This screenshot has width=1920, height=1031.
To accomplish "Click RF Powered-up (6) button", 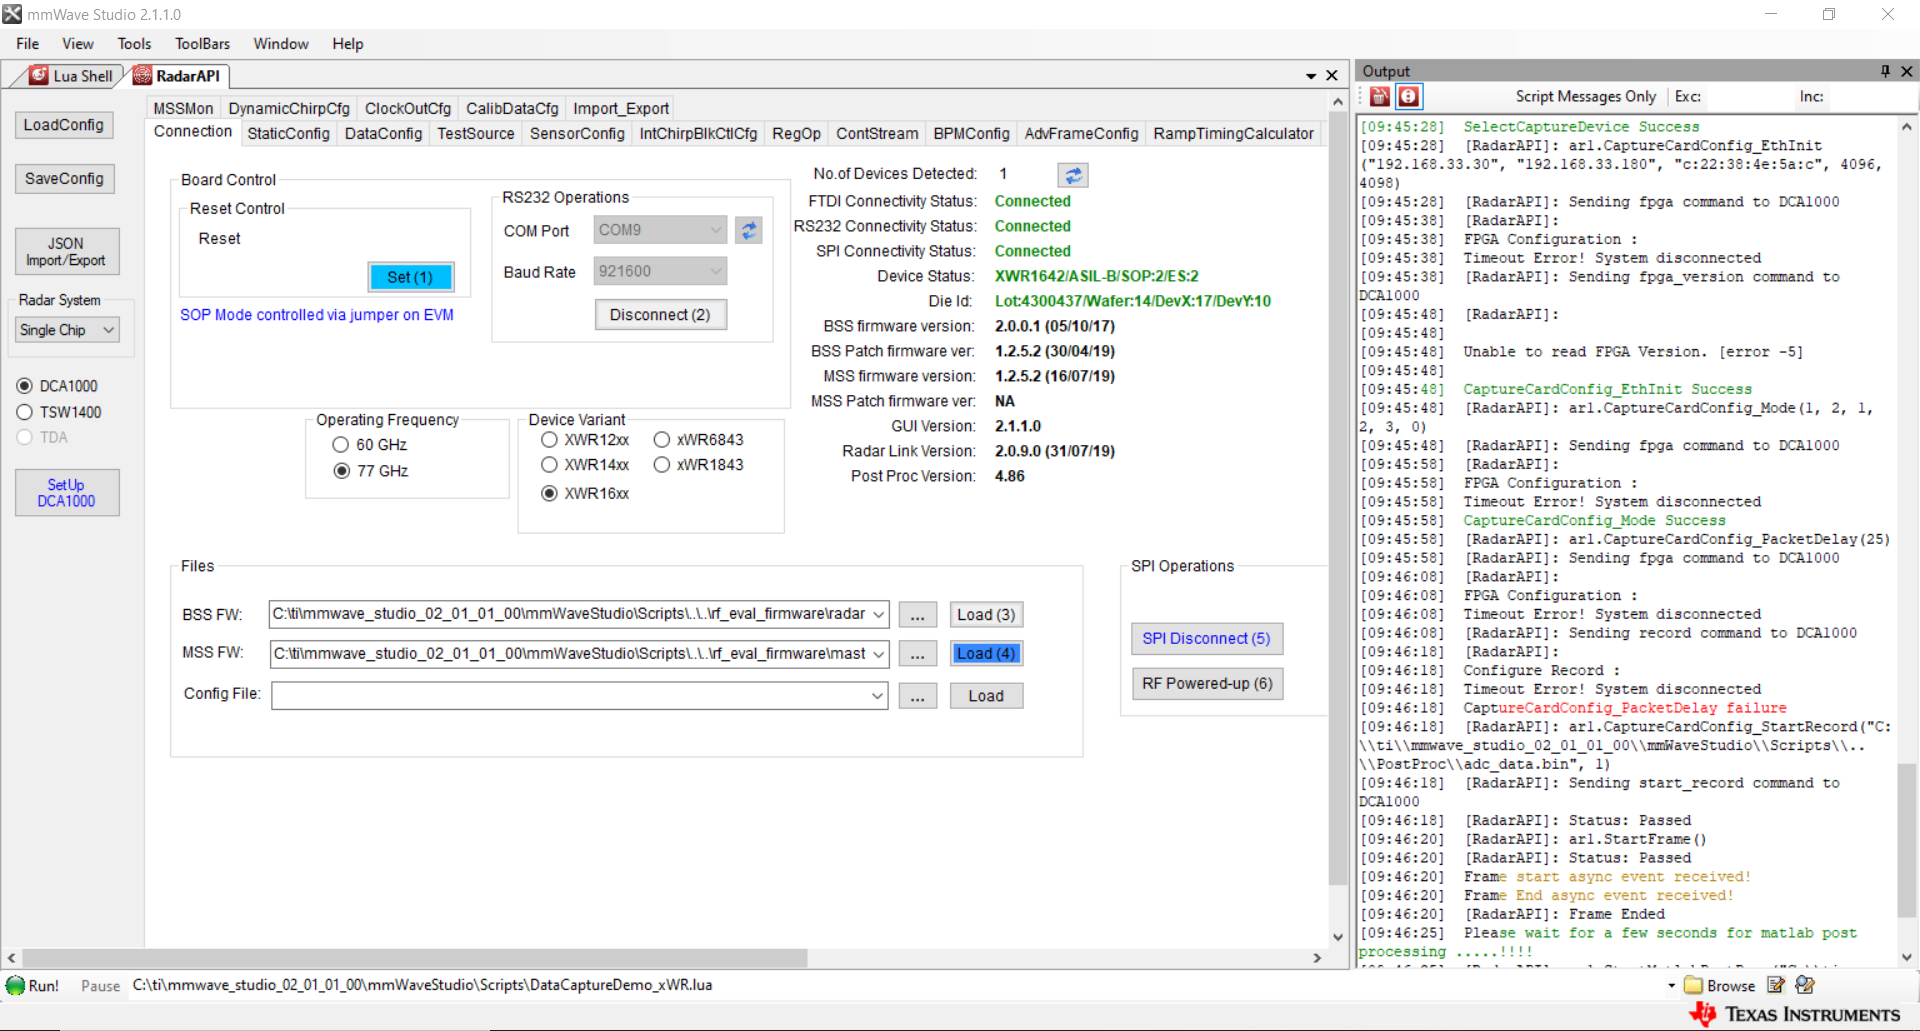I will 1207,684.
